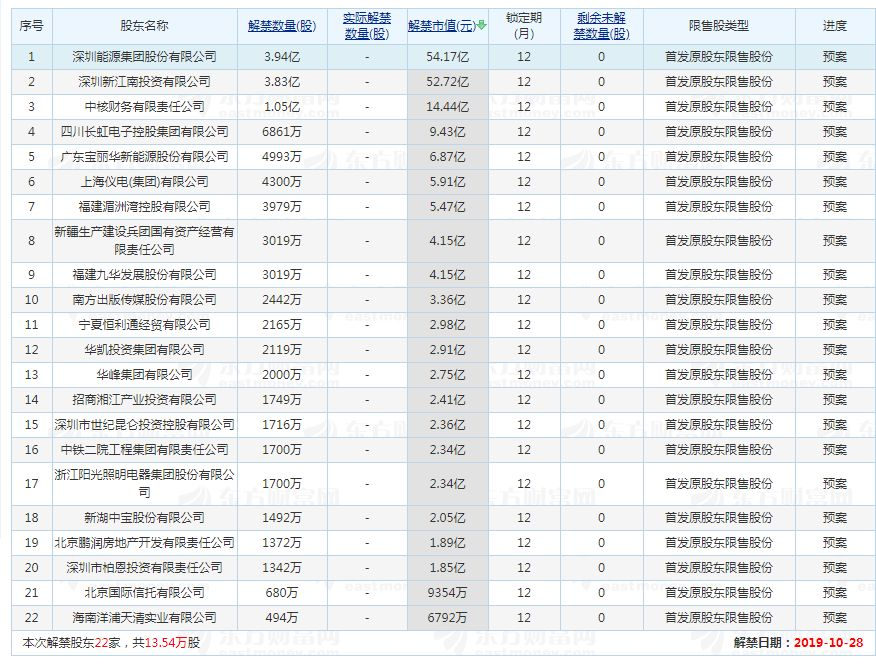Select shareholder 四川长虹电子控股集团有限公司
876x670 pixels.
pyautogui.click(x=144, y=132)
